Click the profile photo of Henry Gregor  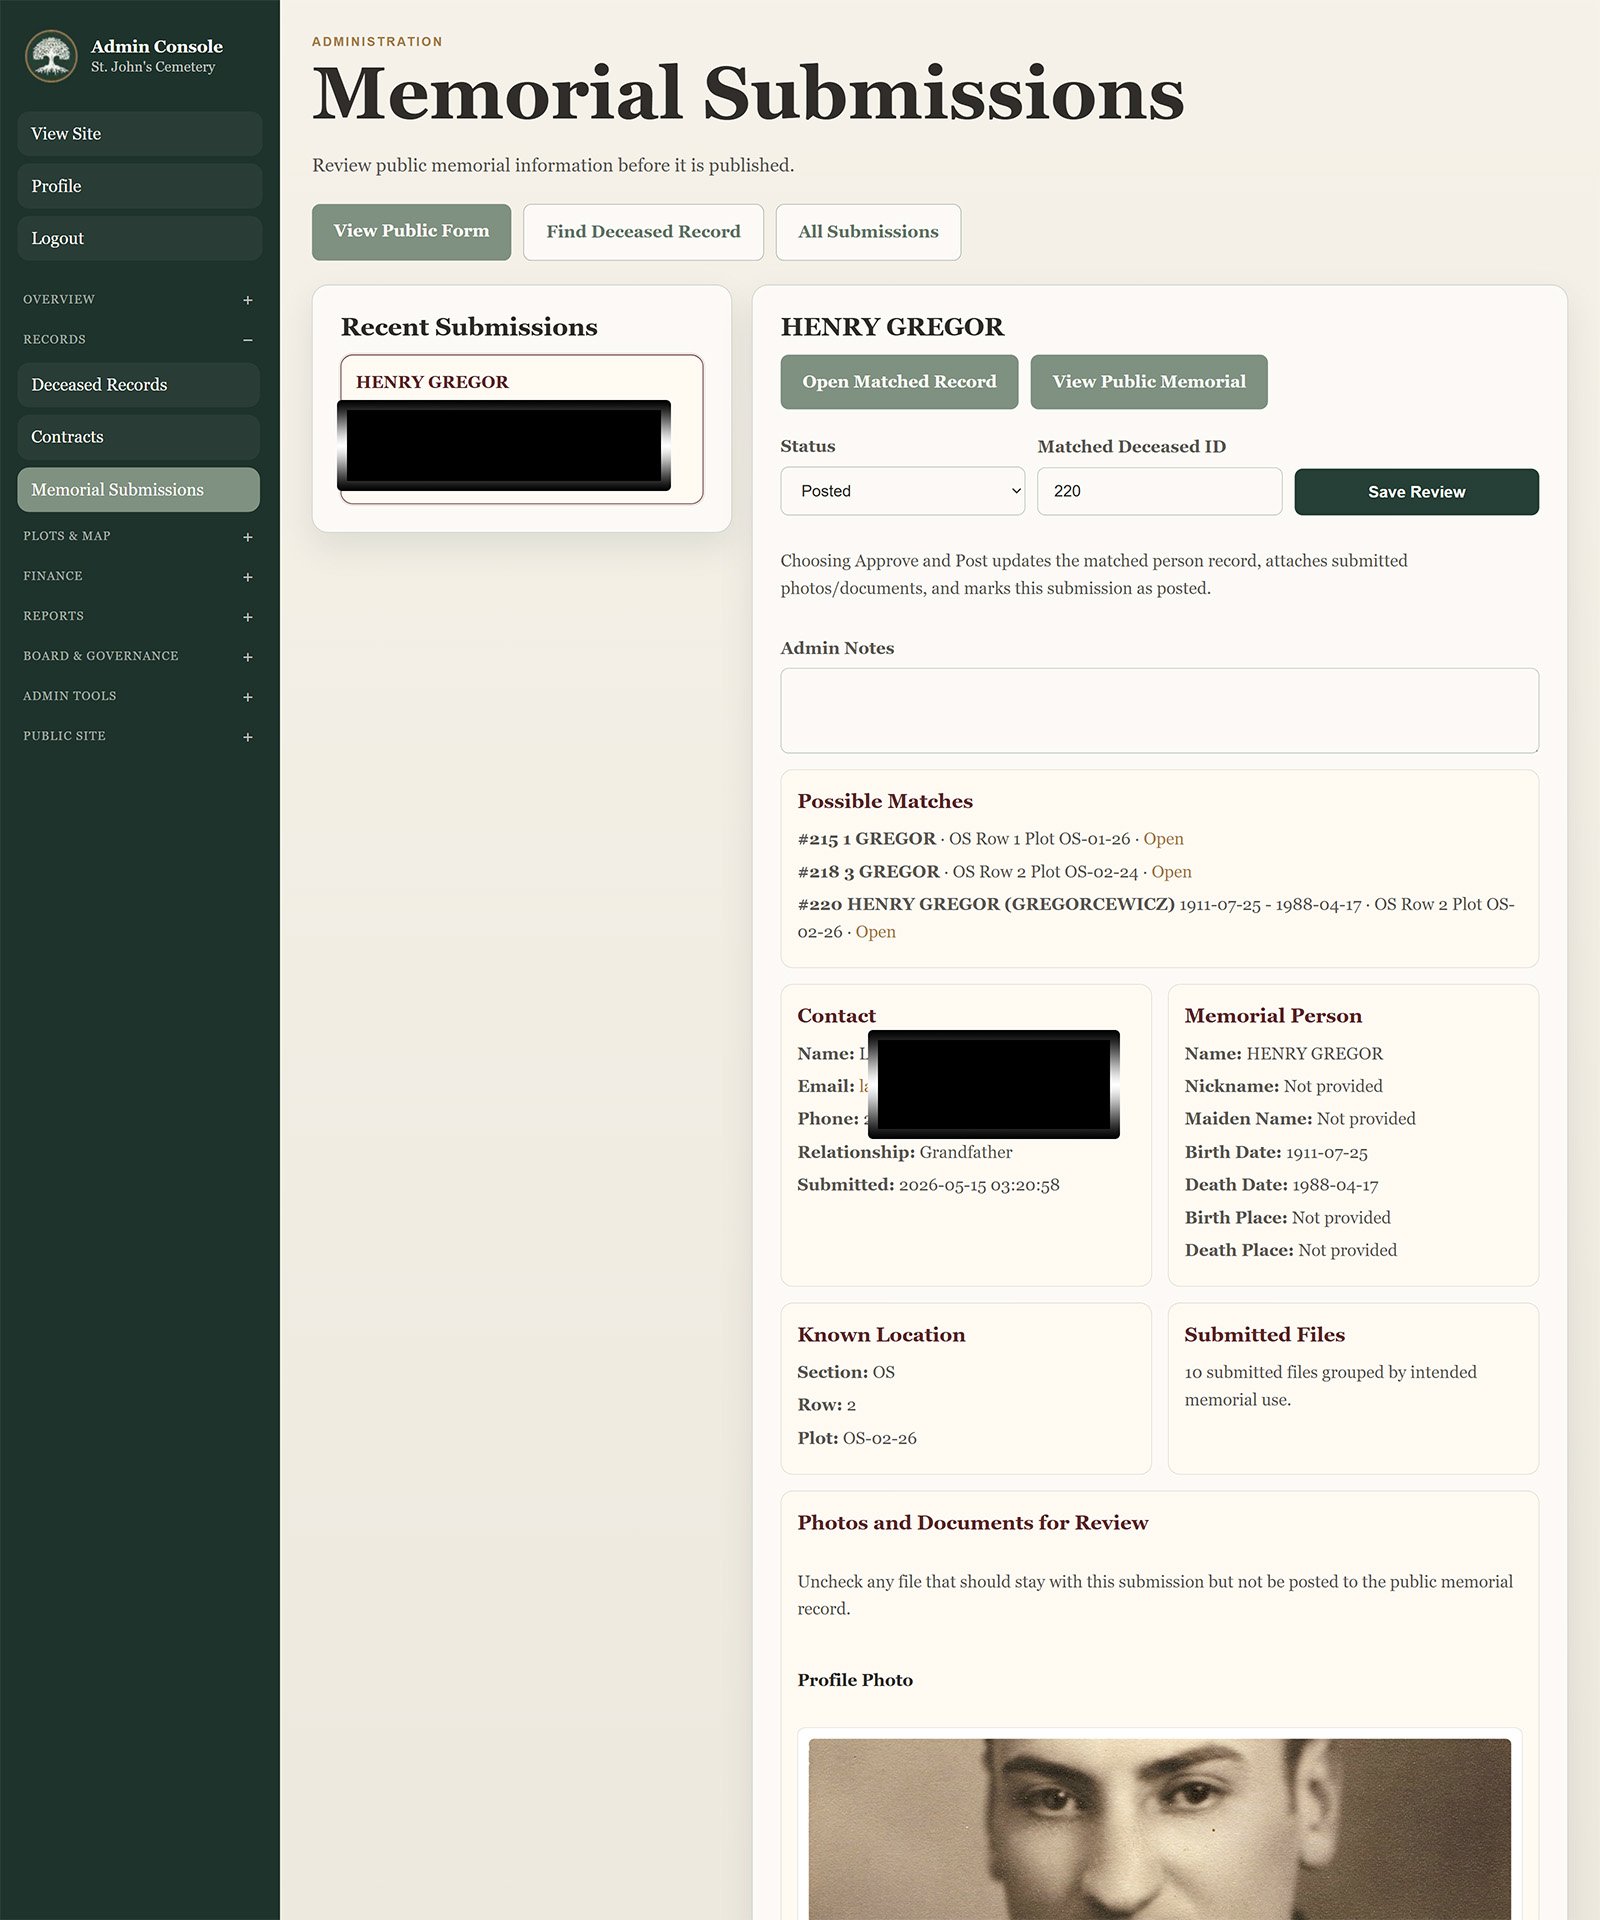tap(1159, 1829)
